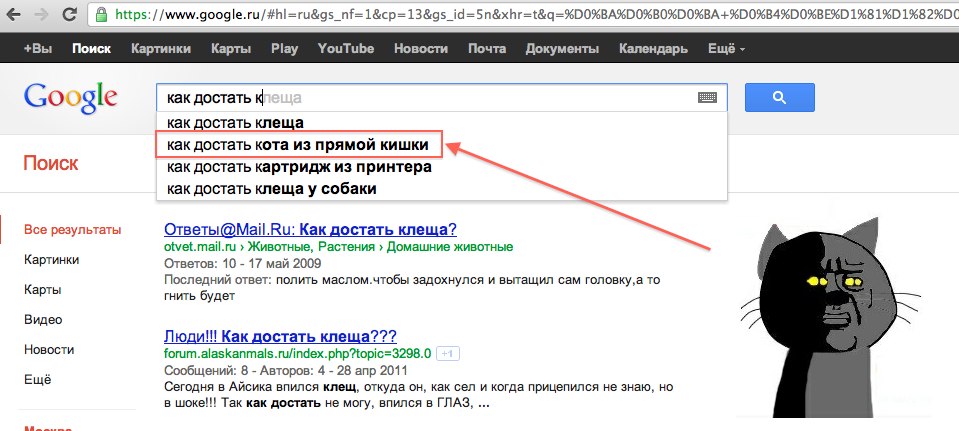The height and width of the screenshot is (431, 959).
Task: Click the Google logo
Action: [x=70, y=98]
